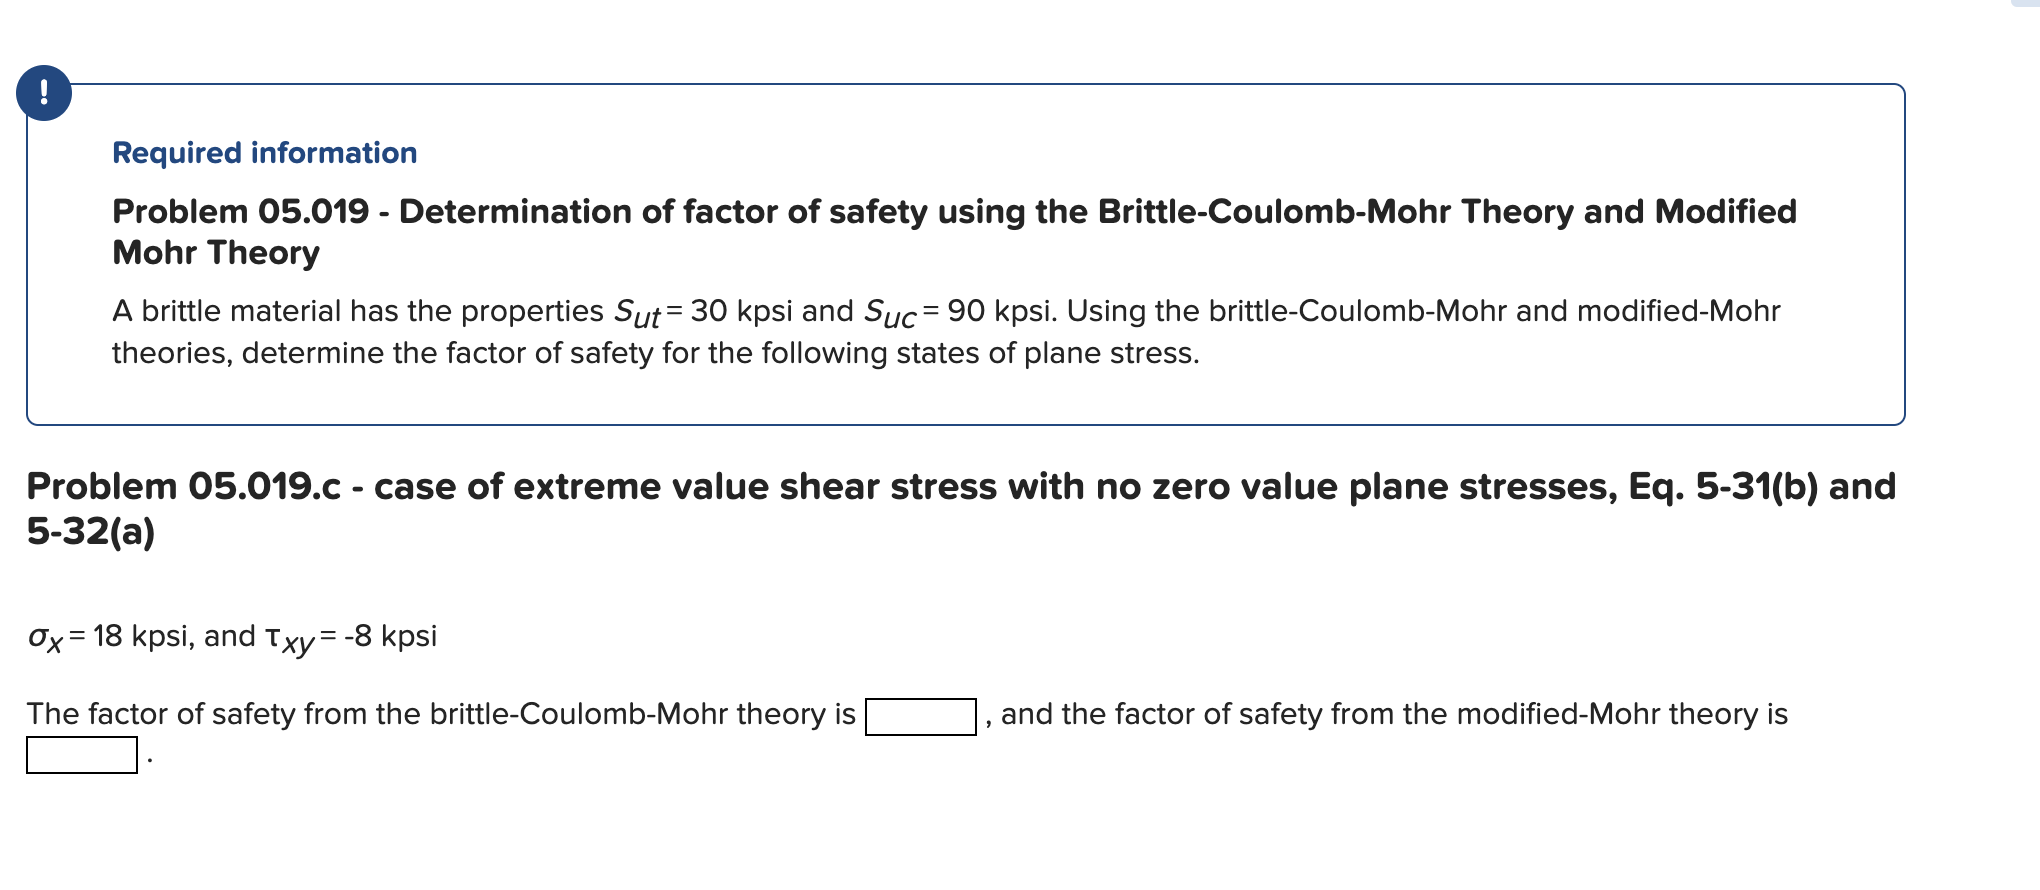Click the words plane stress in problem statement
Viewport: 2040px width, 890px height.
[x=1113, y=352]
